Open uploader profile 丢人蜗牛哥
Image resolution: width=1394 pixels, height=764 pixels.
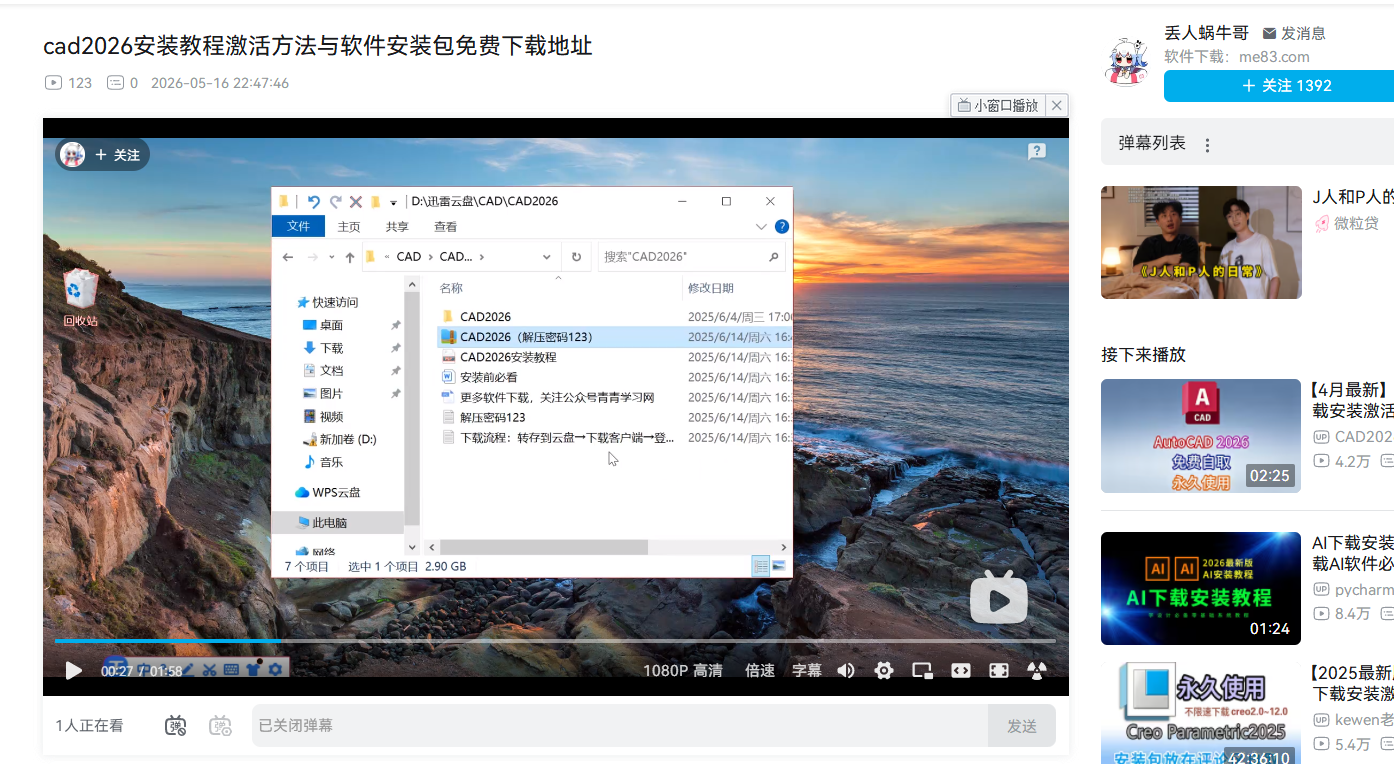1207,33
